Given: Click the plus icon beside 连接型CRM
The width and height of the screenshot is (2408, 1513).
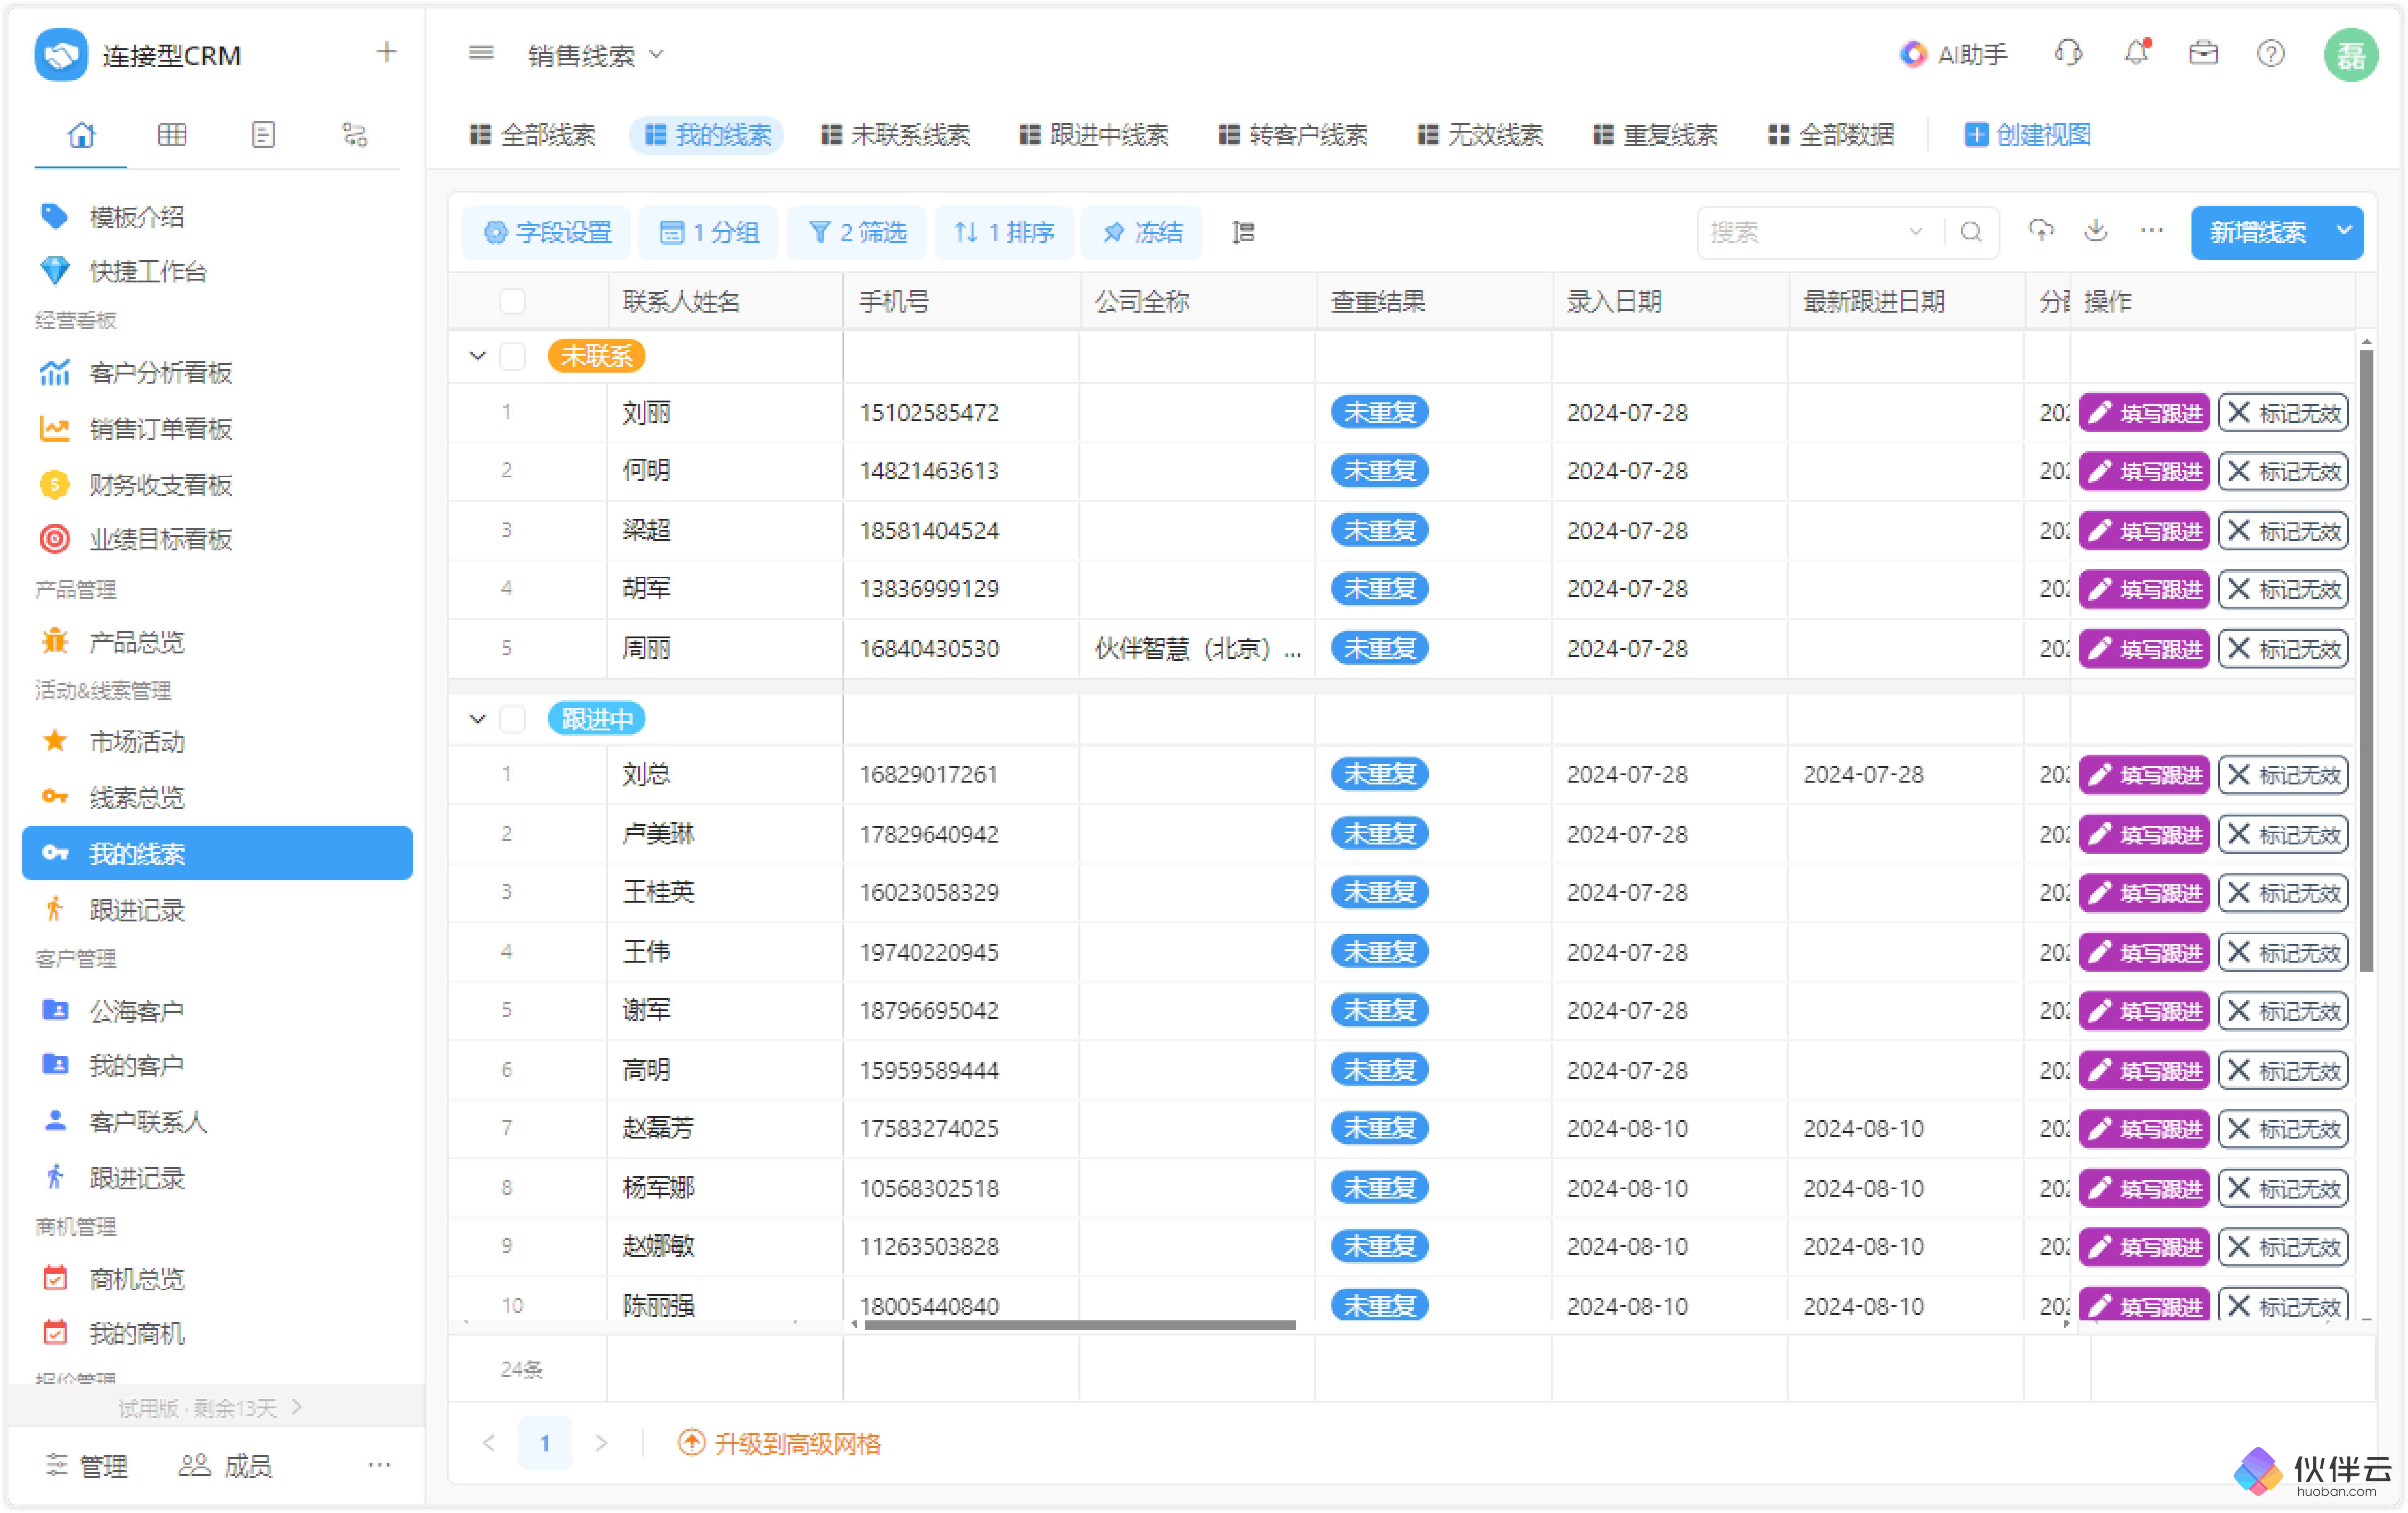Looking at the screenshot, I should (386, 52).
